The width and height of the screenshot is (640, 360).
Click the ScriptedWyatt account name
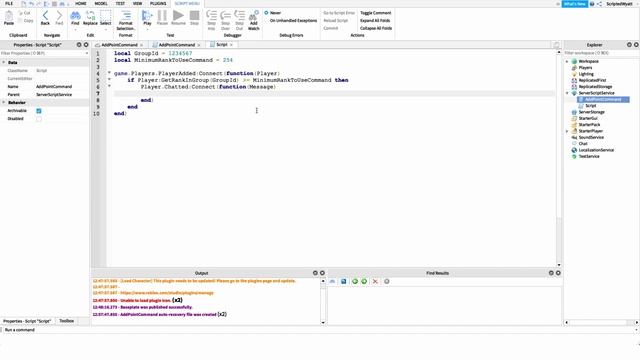[619, 4]
